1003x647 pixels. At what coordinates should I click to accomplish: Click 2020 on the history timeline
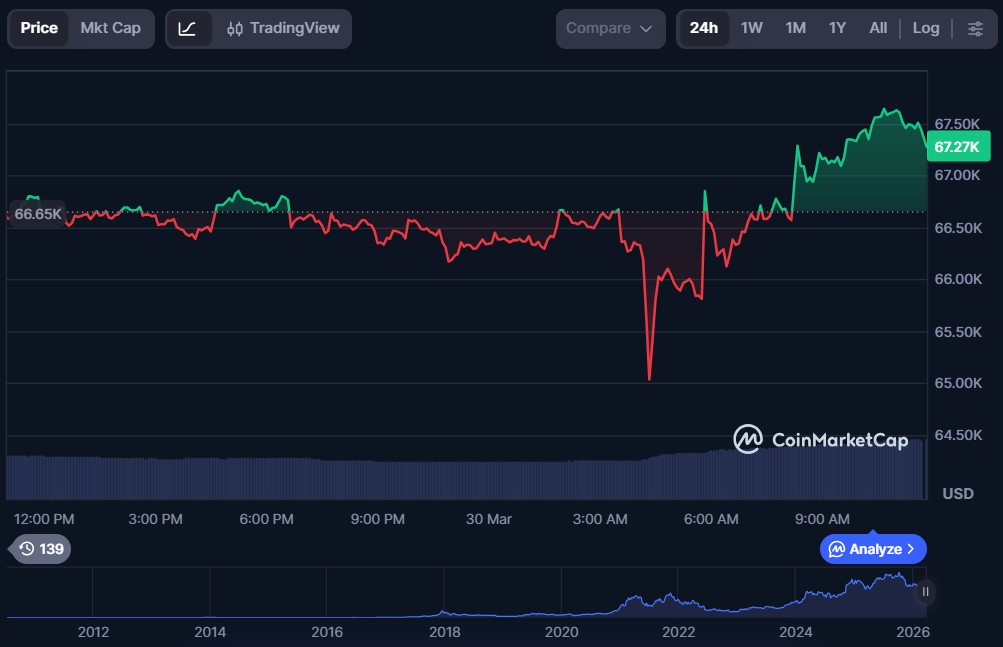561,632
